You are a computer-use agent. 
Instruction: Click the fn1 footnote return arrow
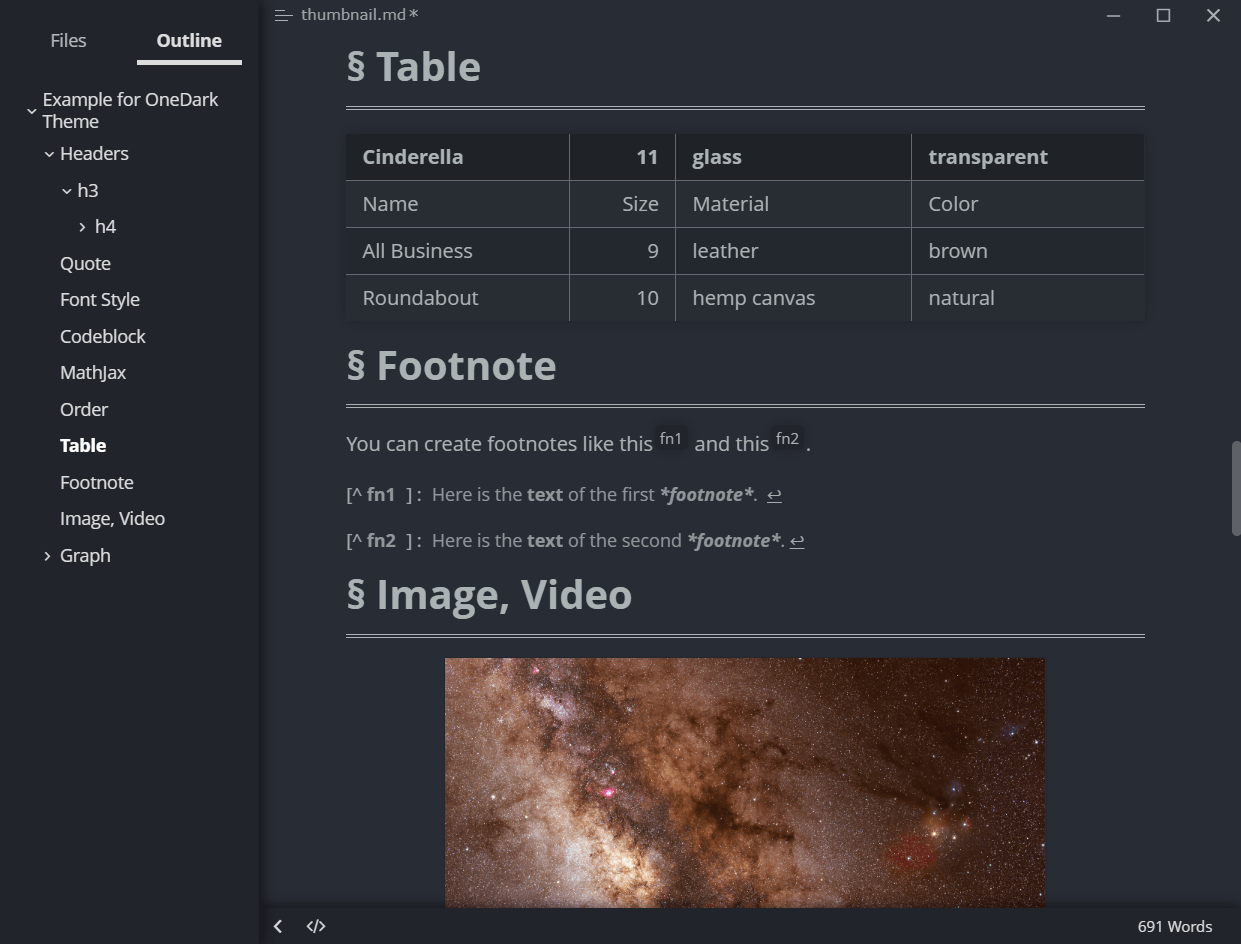tap(774, 495)
